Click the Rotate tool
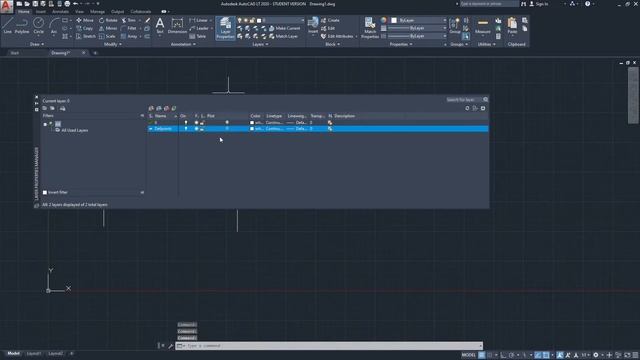Image resolution: width=640 pixels, height=360 pixels. (108, 20)
